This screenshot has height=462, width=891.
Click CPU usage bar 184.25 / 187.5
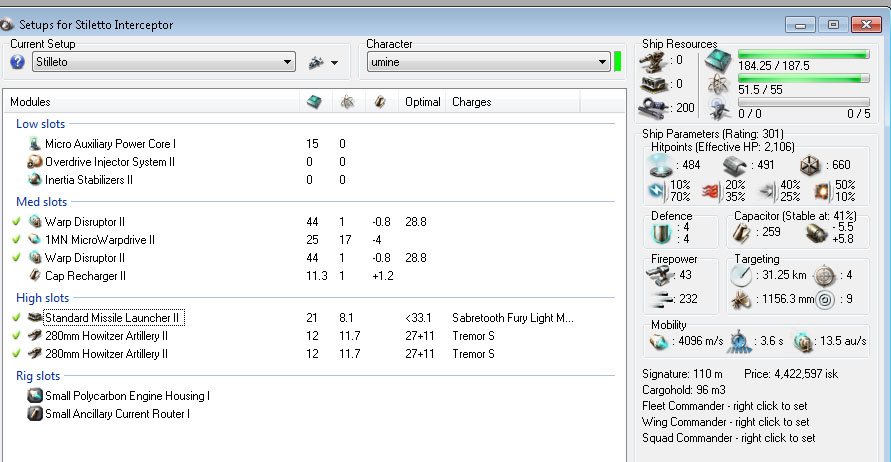coord(803,55)
